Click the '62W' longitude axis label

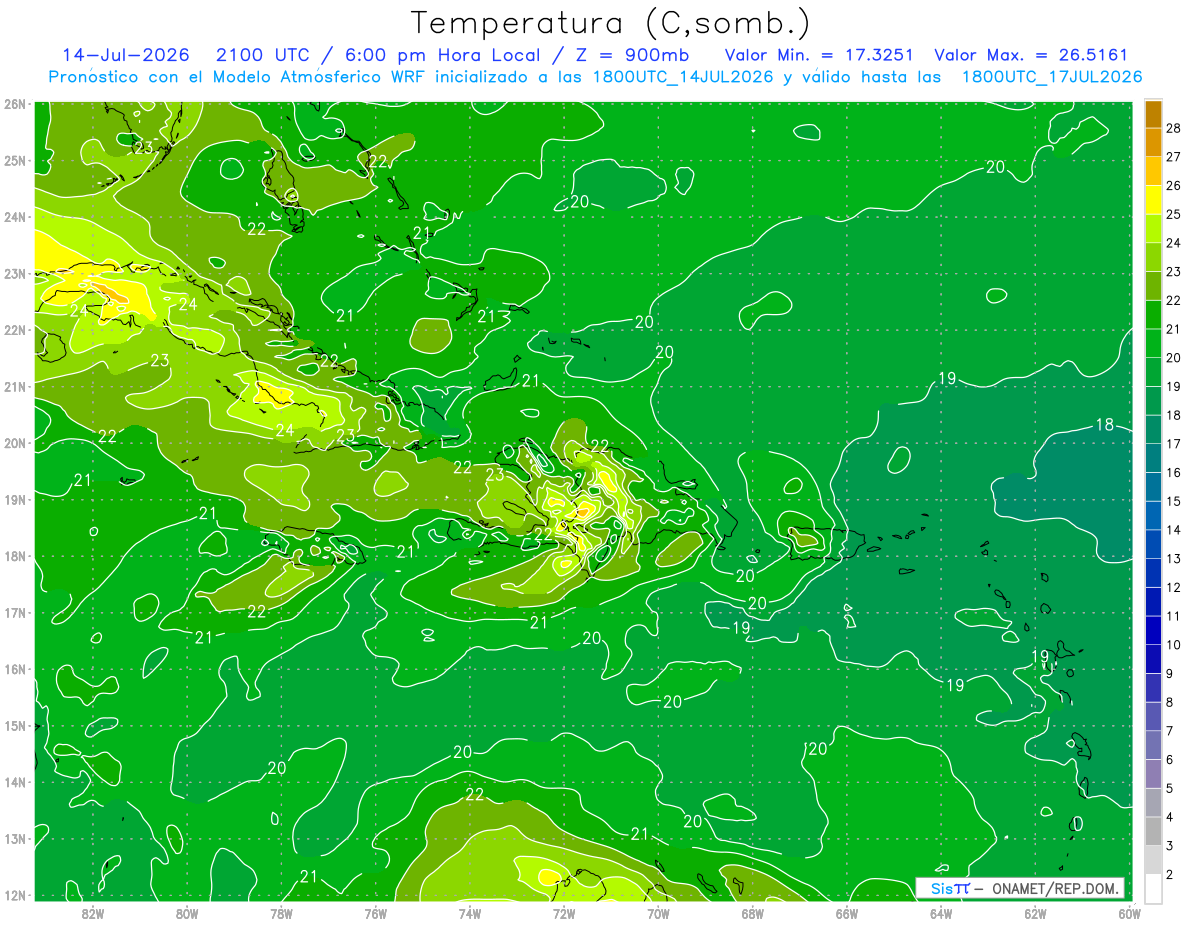point(1035,912)
